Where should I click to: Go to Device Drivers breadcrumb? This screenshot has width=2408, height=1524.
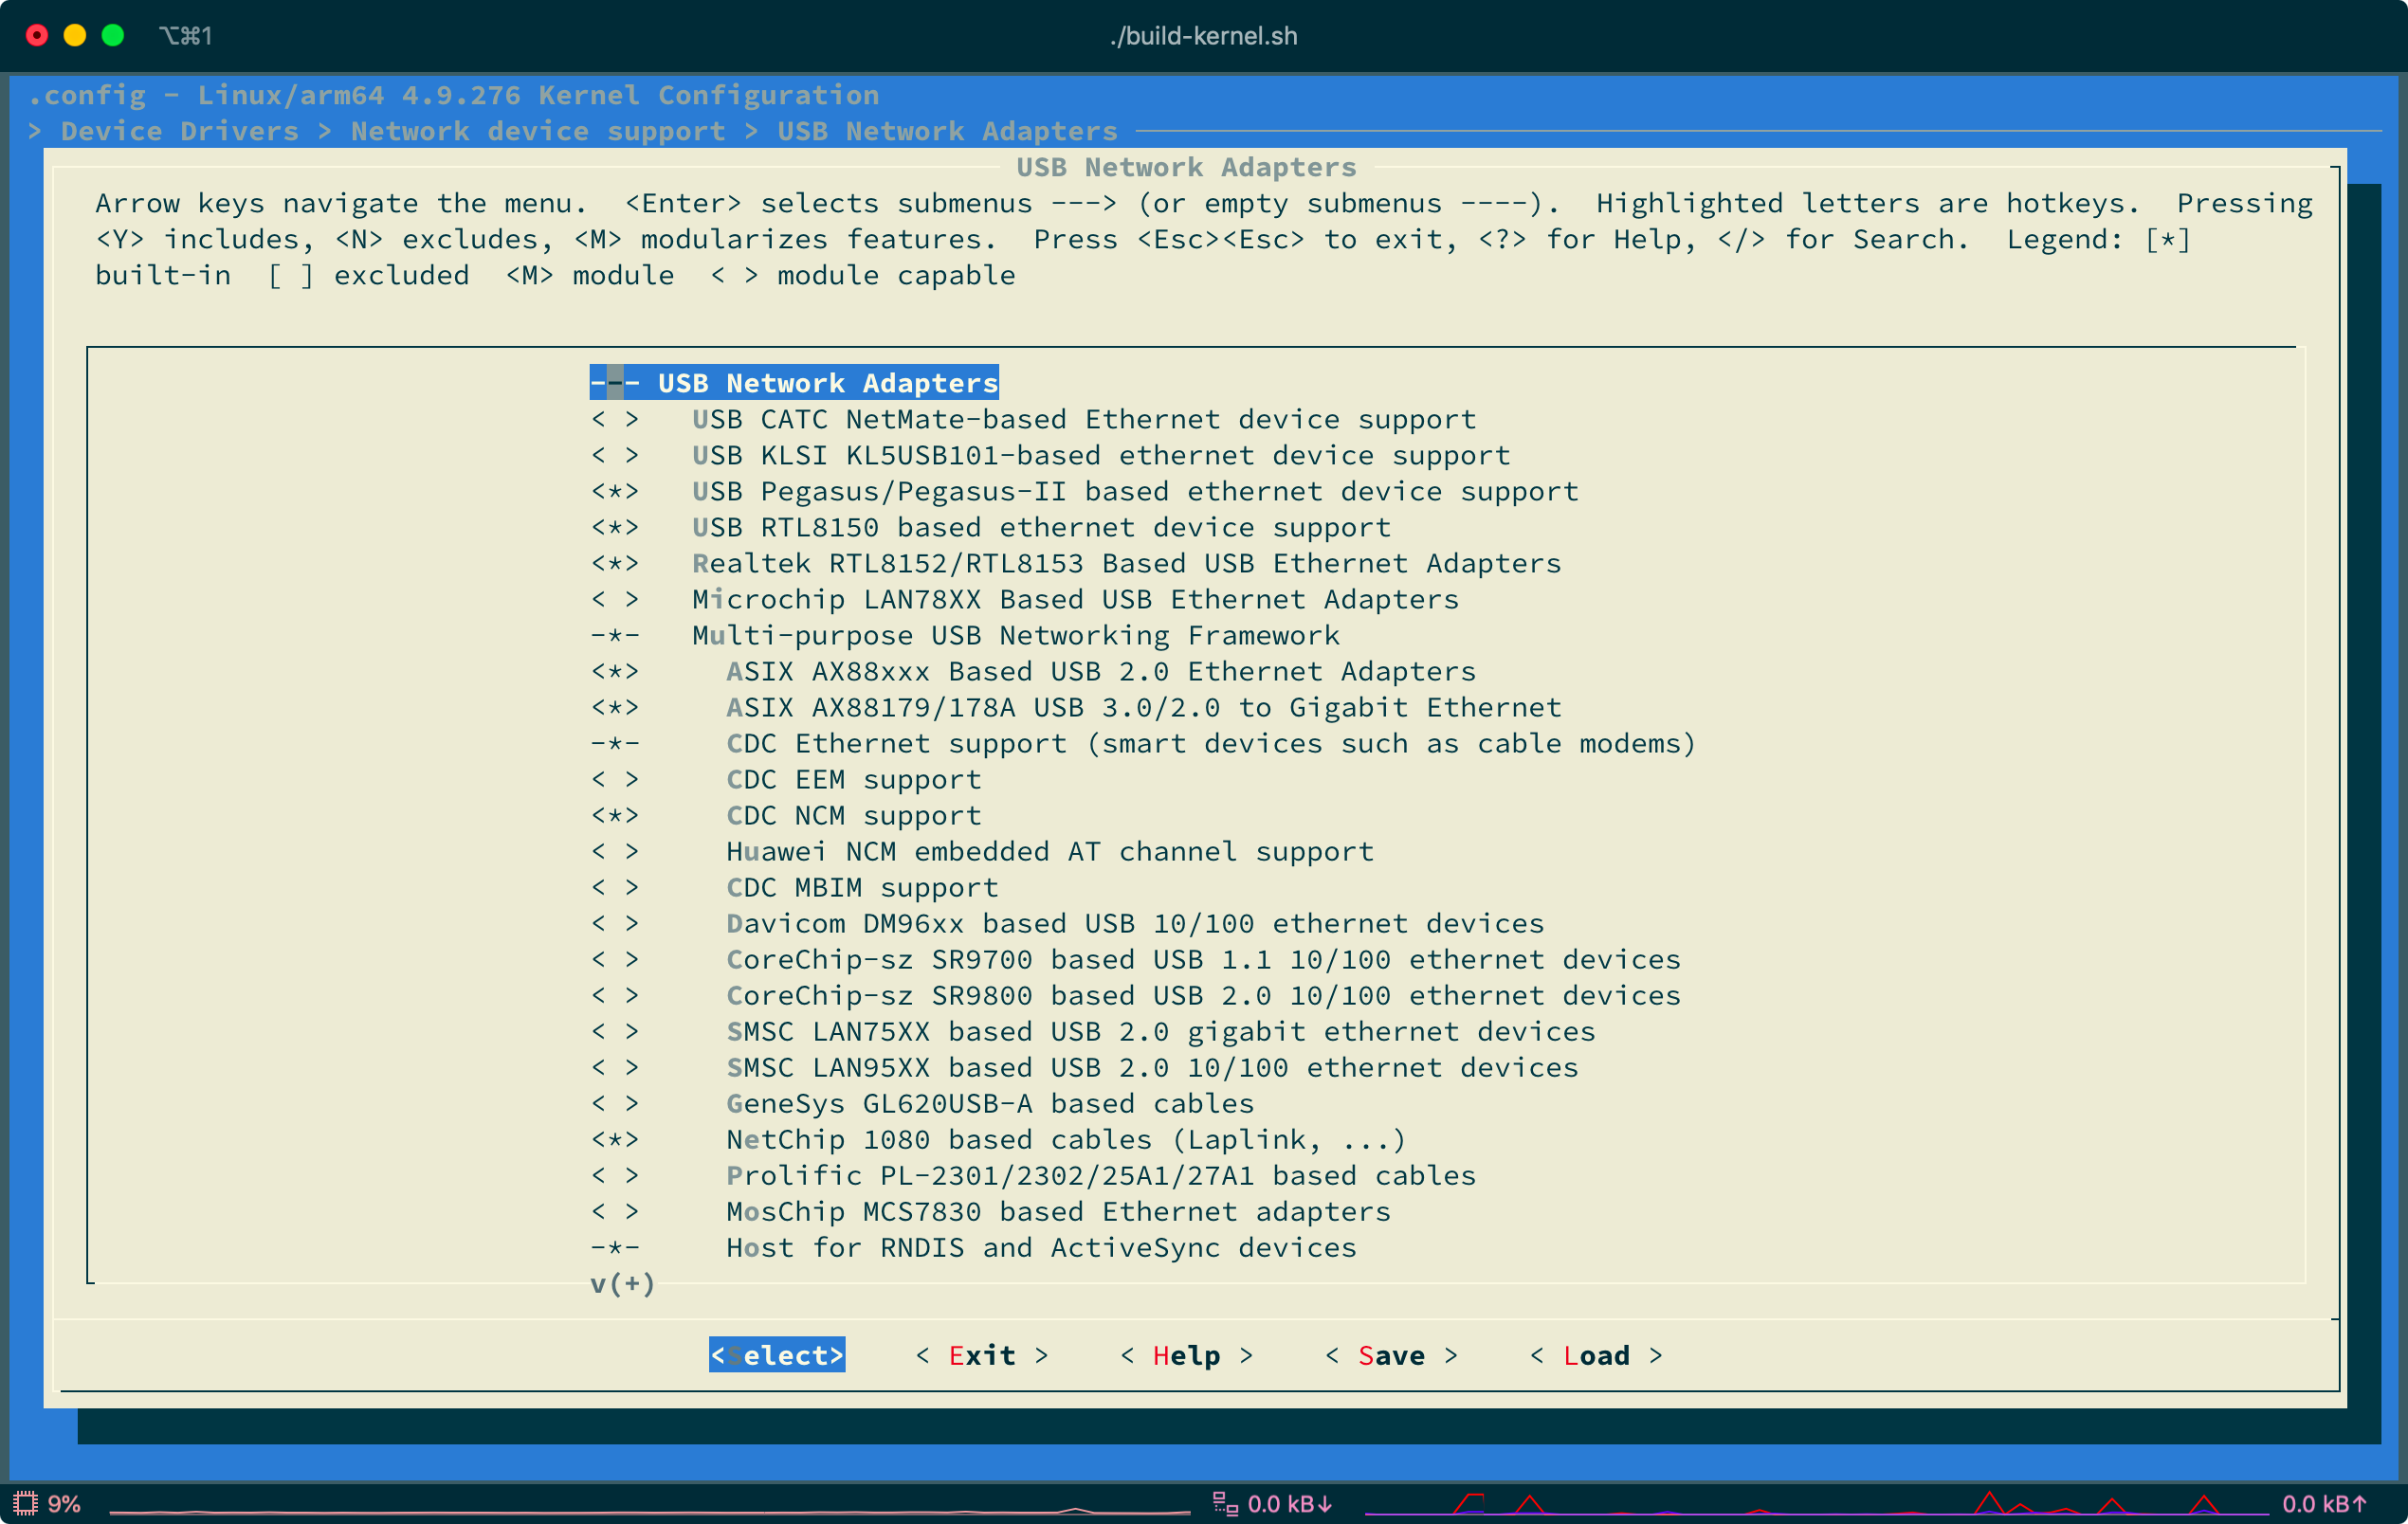pyautogui.click(x=179, y=131)
